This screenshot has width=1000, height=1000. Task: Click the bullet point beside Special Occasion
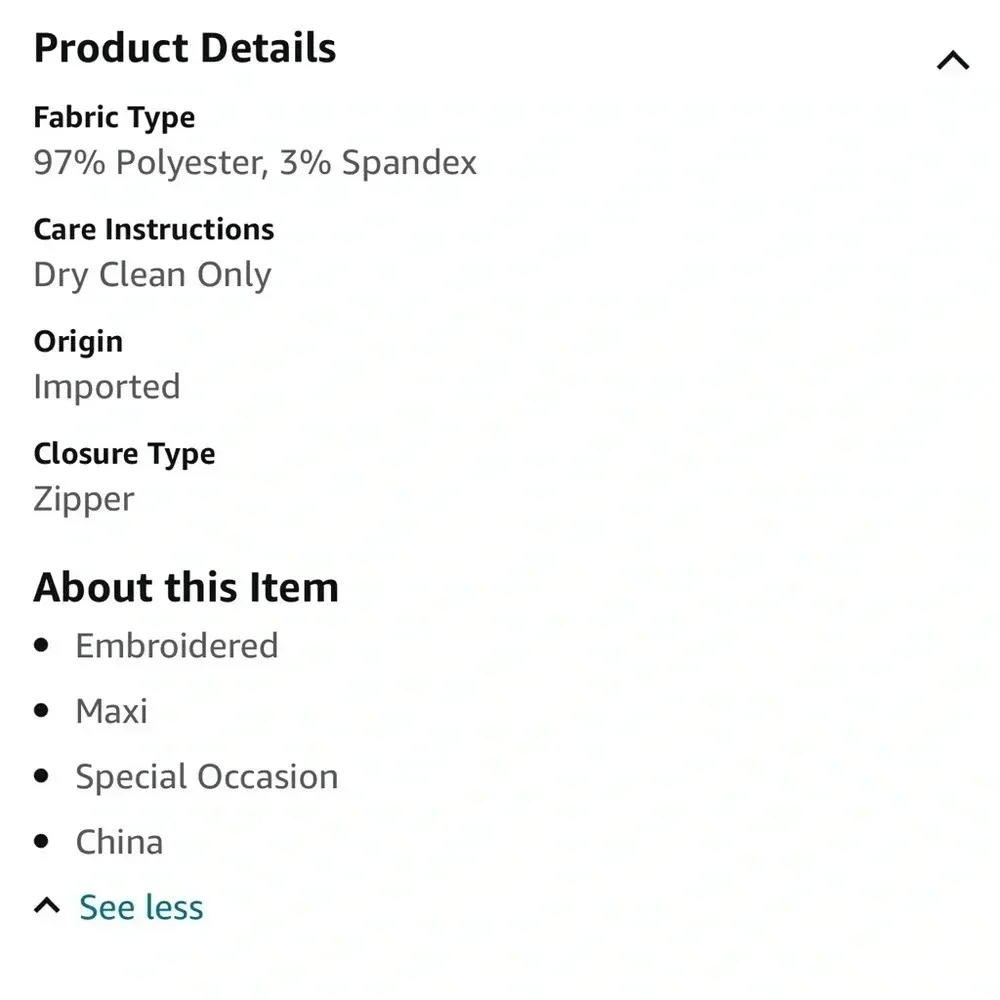(x=41, y=776)
